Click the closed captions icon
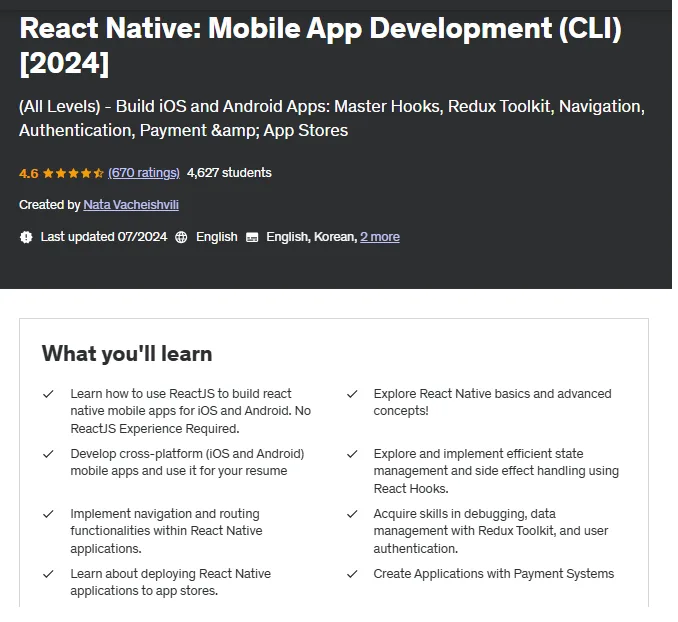The image size is (678, 622). pos(252,237)
